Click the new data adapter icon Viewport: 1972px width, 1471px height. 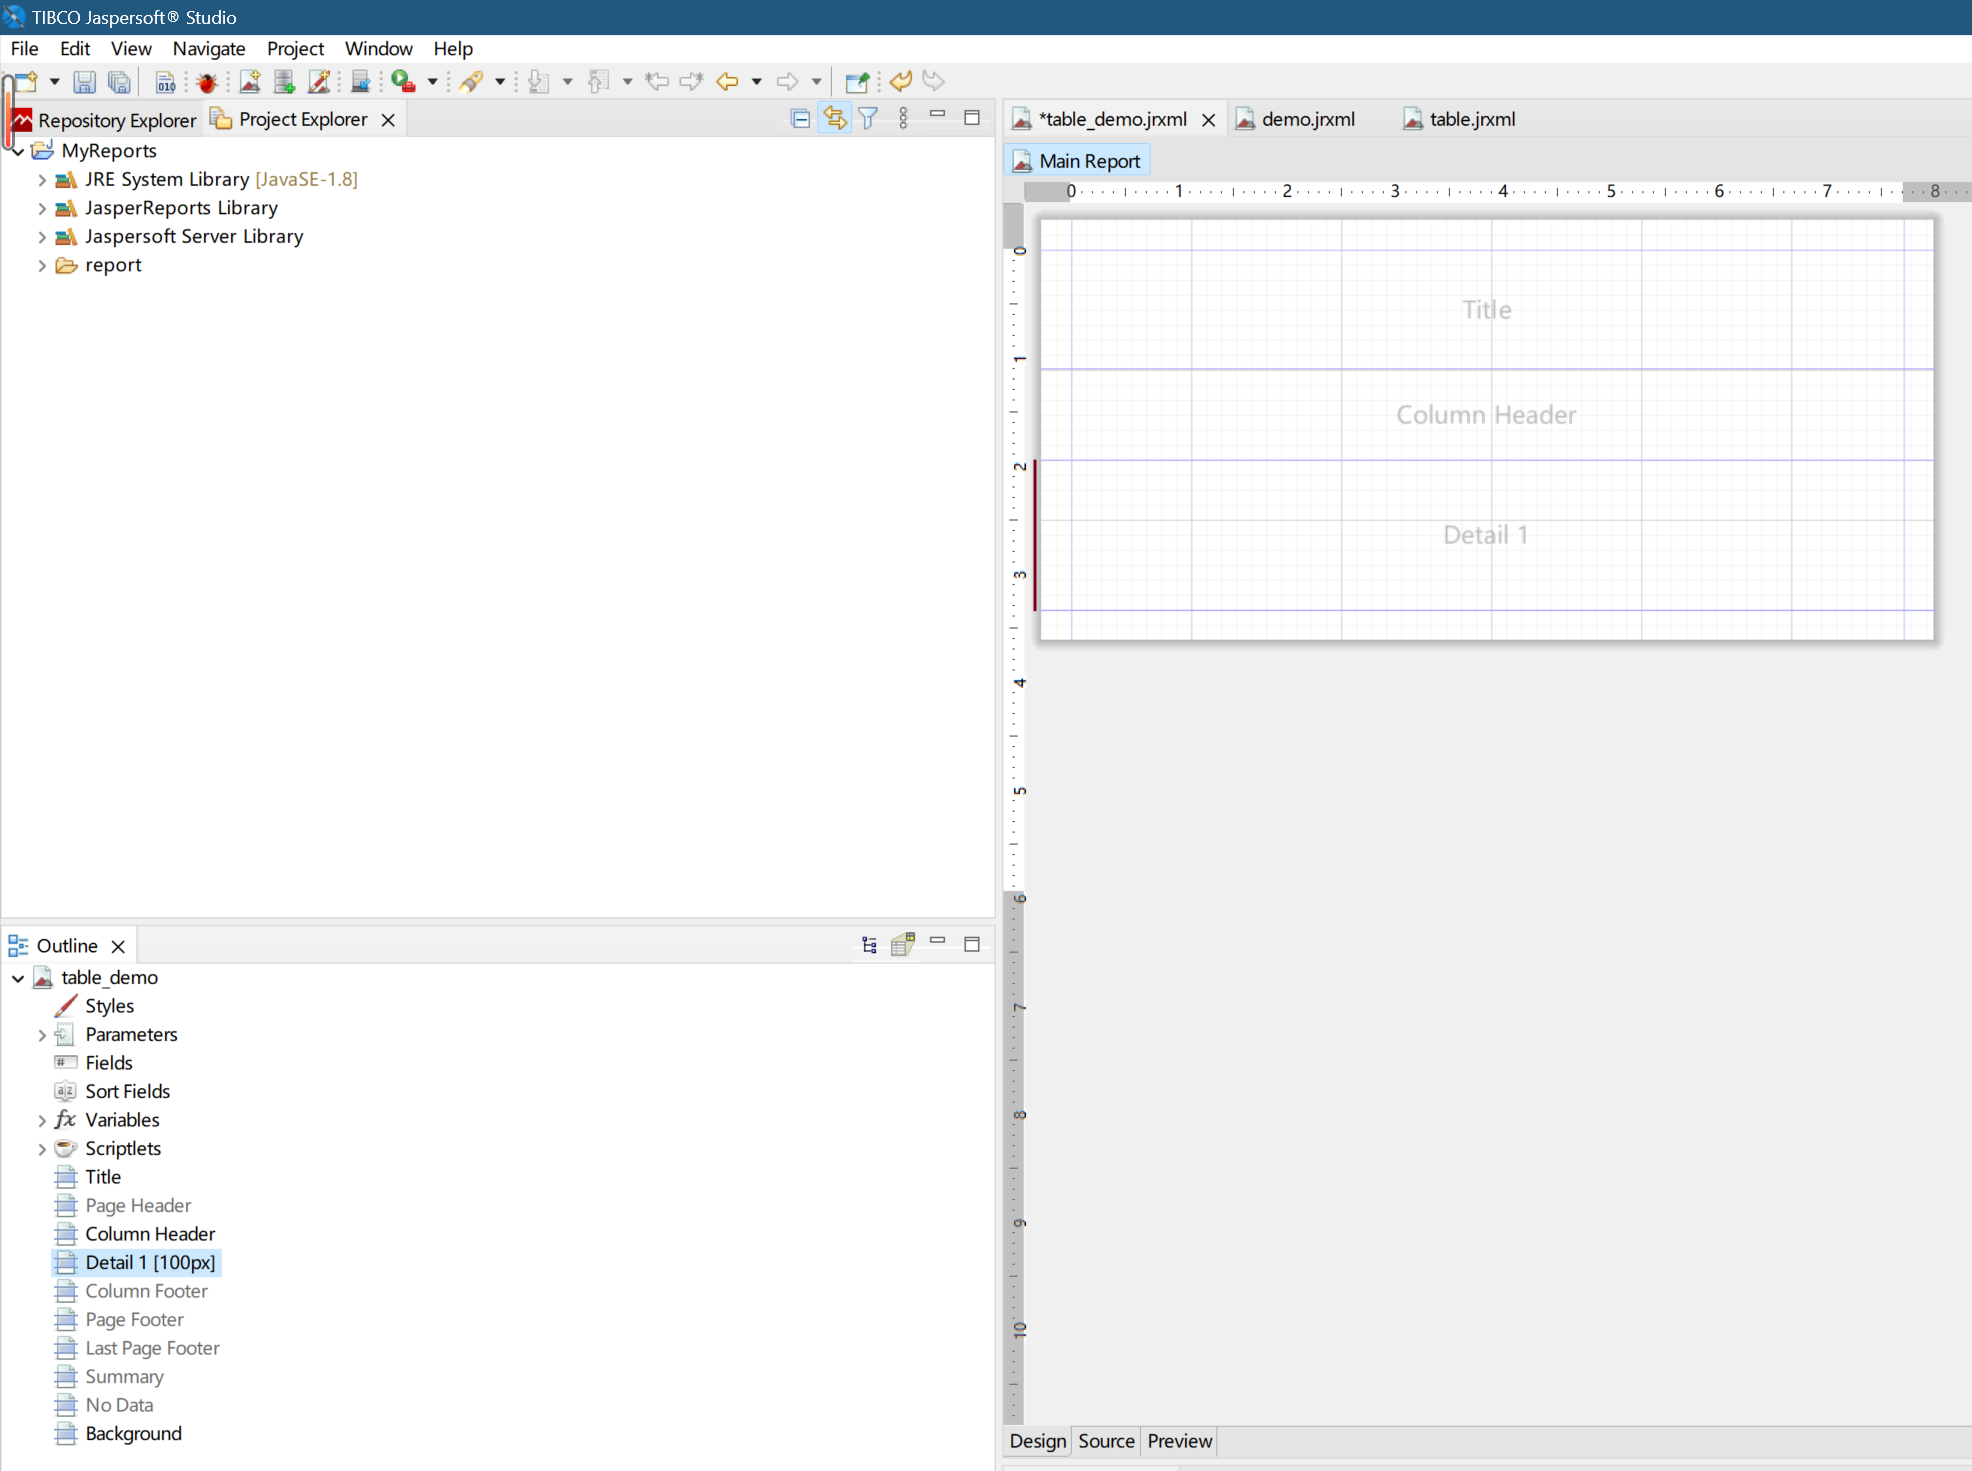[284, 82]
